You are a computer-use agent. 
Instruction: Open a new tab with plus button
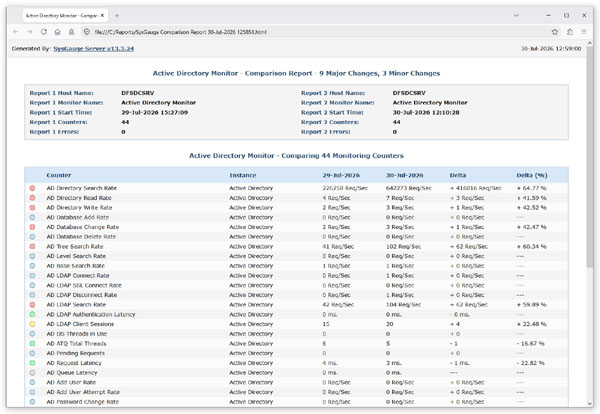point(117,16)
